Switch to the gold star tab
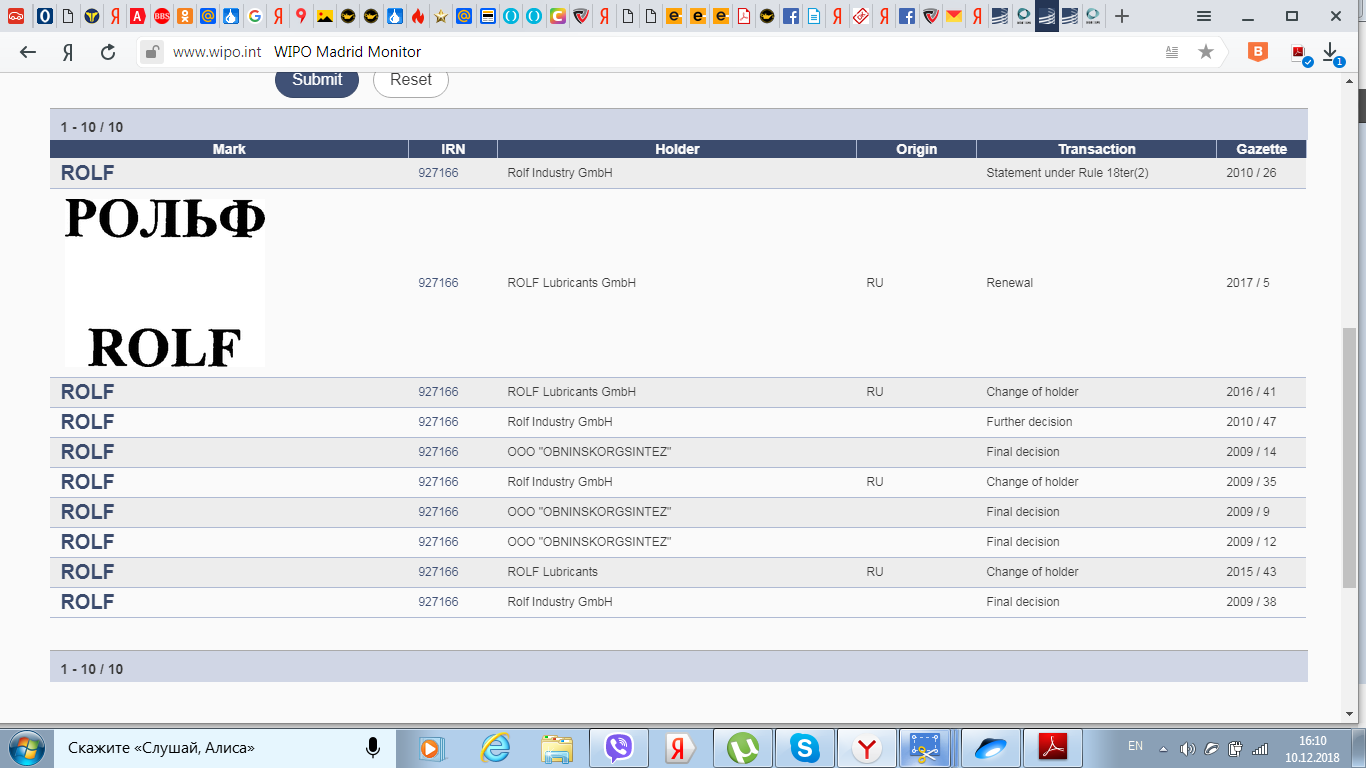This screenshot has height=768, width=1366. (x=441, y=16)
